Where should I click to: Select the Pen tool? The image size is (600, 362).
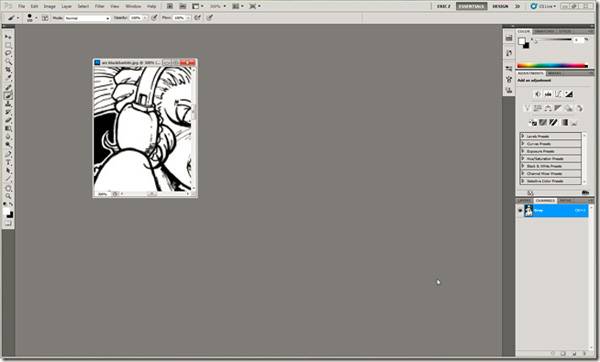8,154
